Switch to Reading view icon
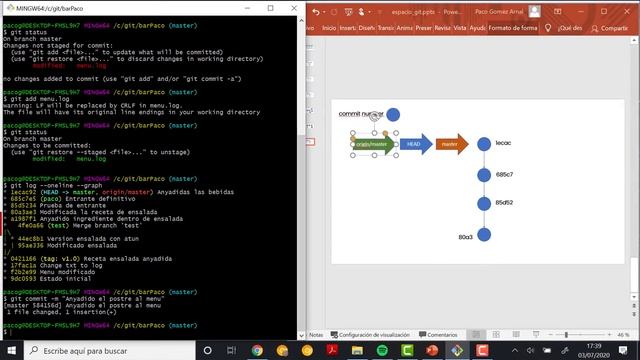Screen dimensions: 640x360 click(x=516, y=335)
